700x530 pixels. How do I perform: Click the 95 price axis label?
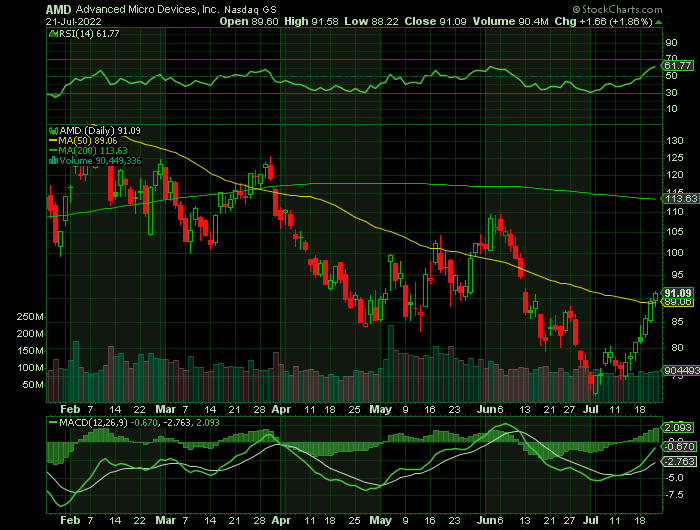click(x=677, y=275)
